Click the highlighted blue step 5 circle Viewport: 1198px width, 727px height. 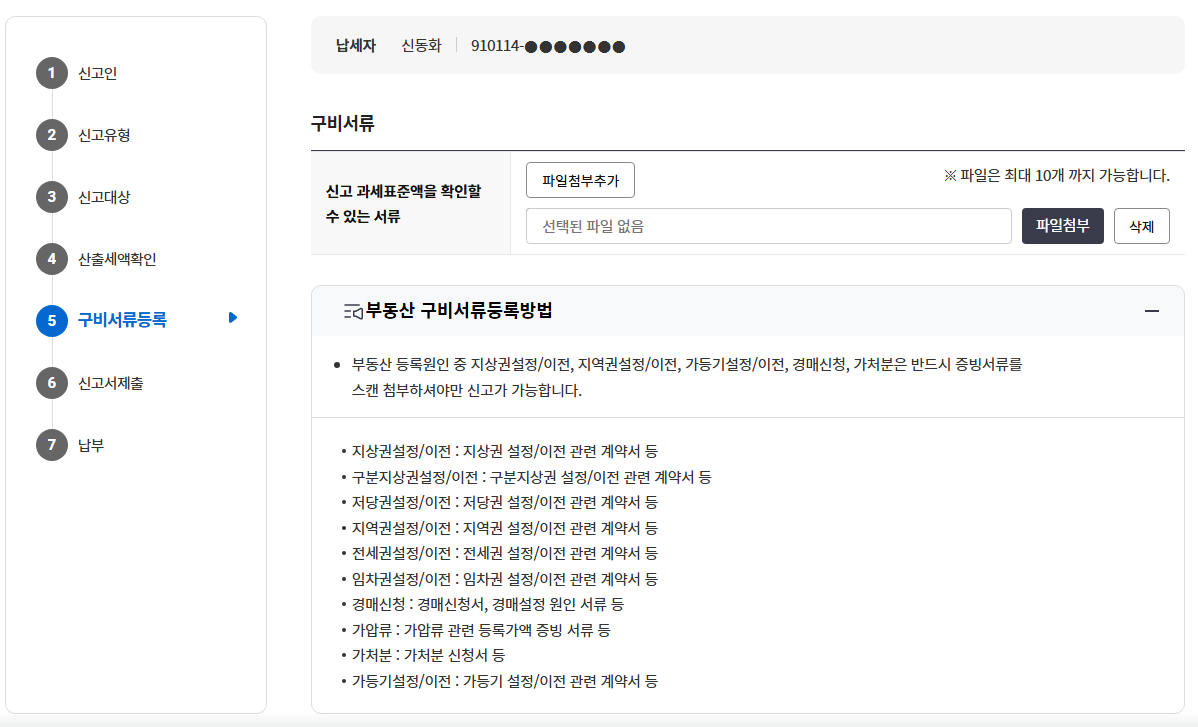tap(51, 318)
